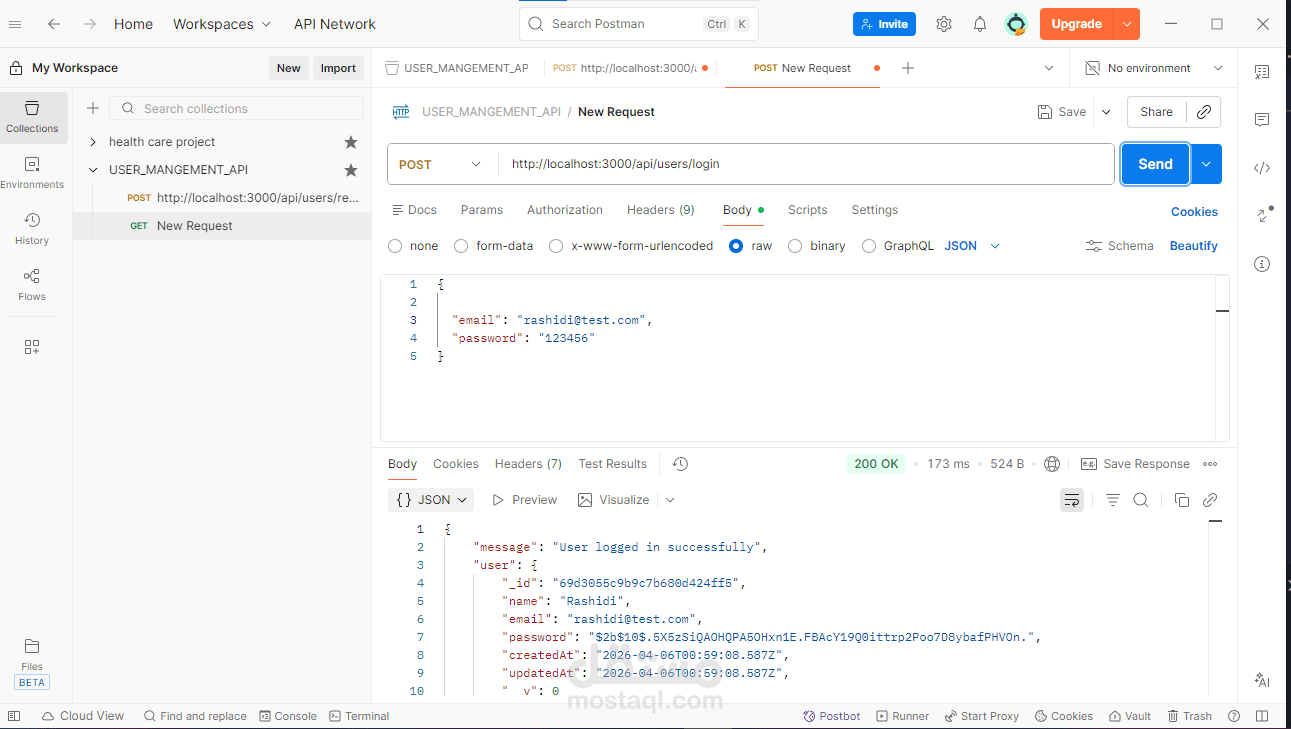
Task: Go forward with the right arrow
Action: click(x=90, y=24)
